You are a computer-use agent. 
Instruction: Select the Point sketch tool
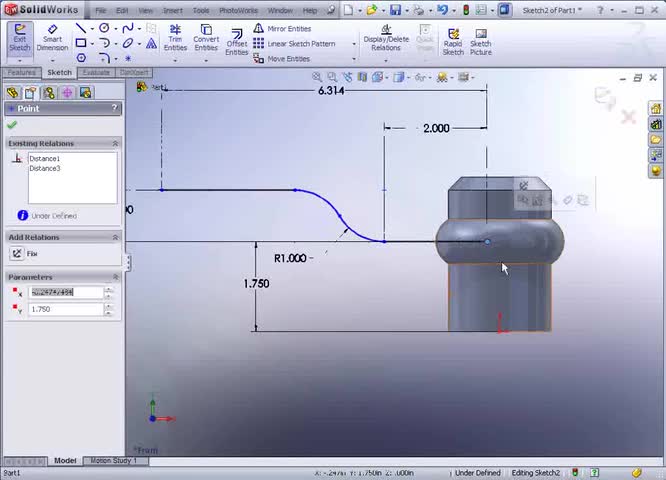tap(128, 58)
